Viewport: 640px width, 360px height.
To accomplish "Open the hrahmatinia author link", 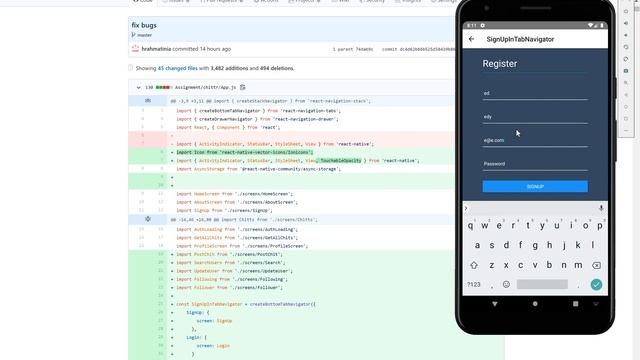I will (x=156, y=49).
